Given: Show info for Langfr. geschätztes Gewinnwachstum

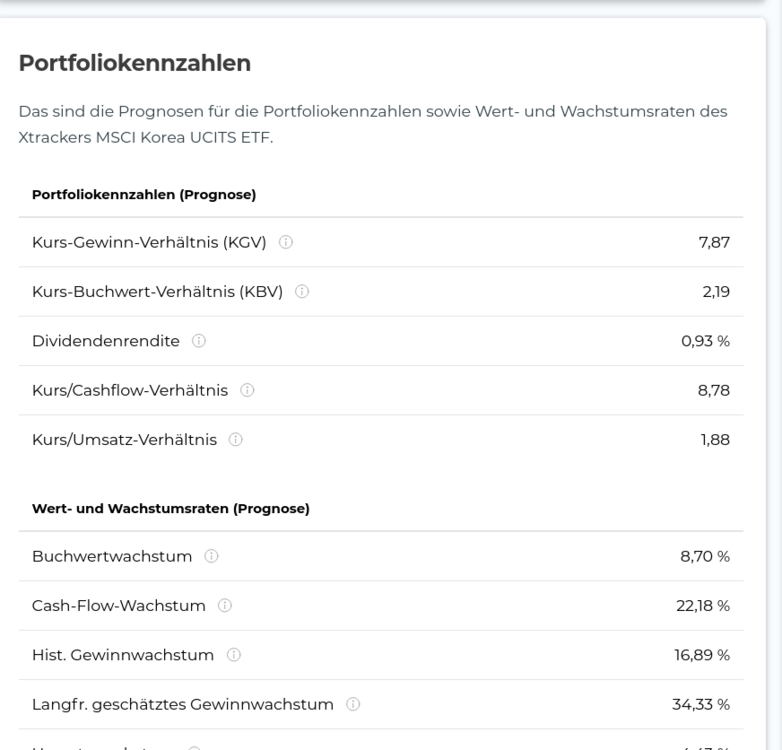Looking at the screenshot, I should (x=353, y=705).
